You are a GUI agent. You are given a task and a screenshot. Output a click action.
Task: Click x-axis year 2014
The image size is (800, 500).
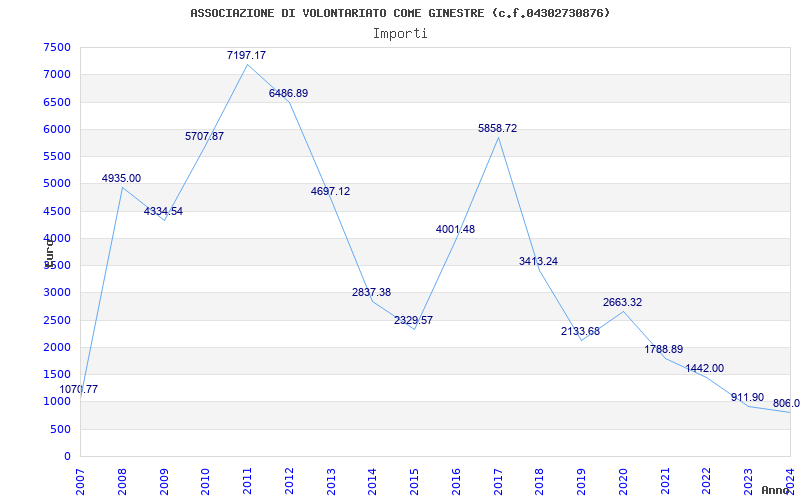(372, 481)
